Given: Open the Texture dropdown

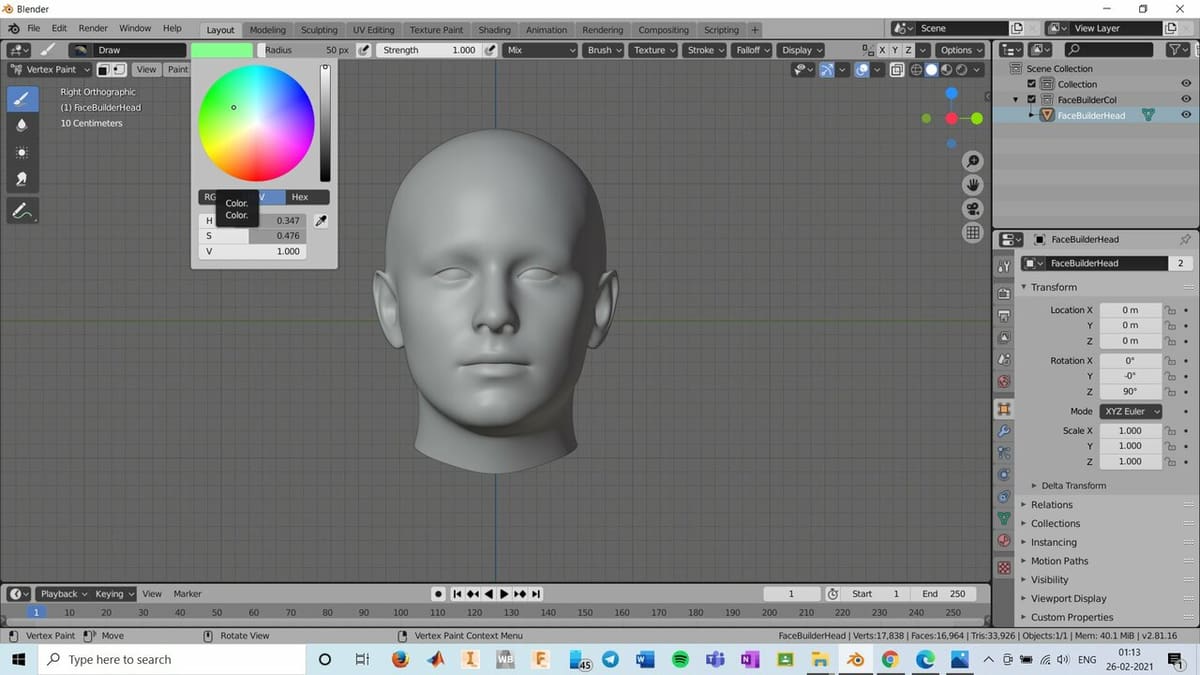Looking at the screenshot, I should (654, 50).
